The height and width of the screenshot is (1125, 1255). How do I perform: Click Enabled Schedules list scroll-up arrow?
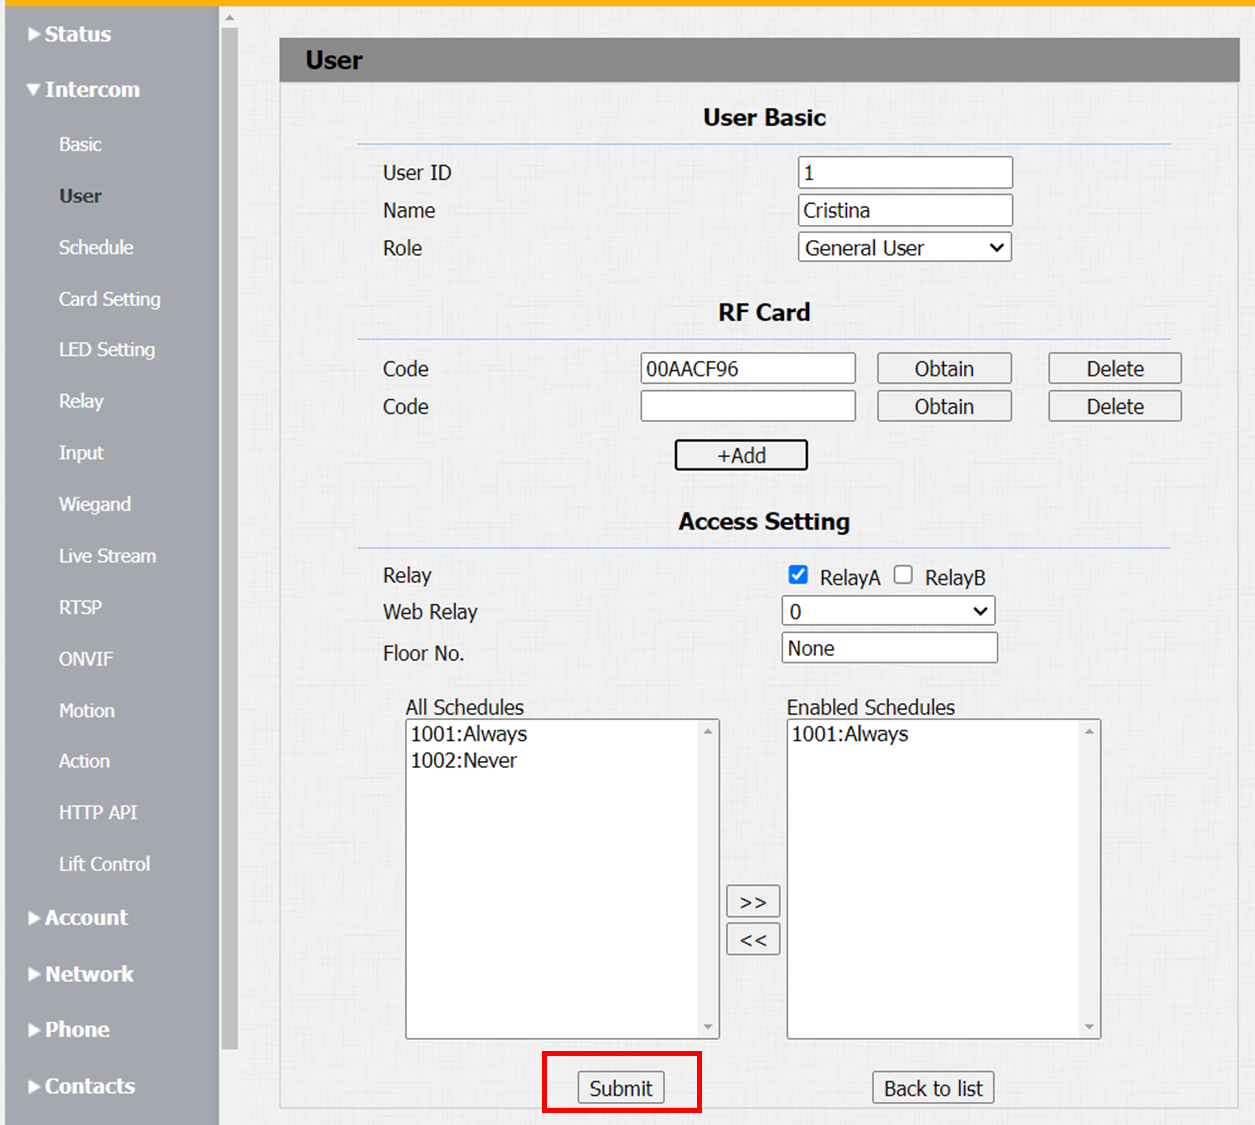point(1089,732)
